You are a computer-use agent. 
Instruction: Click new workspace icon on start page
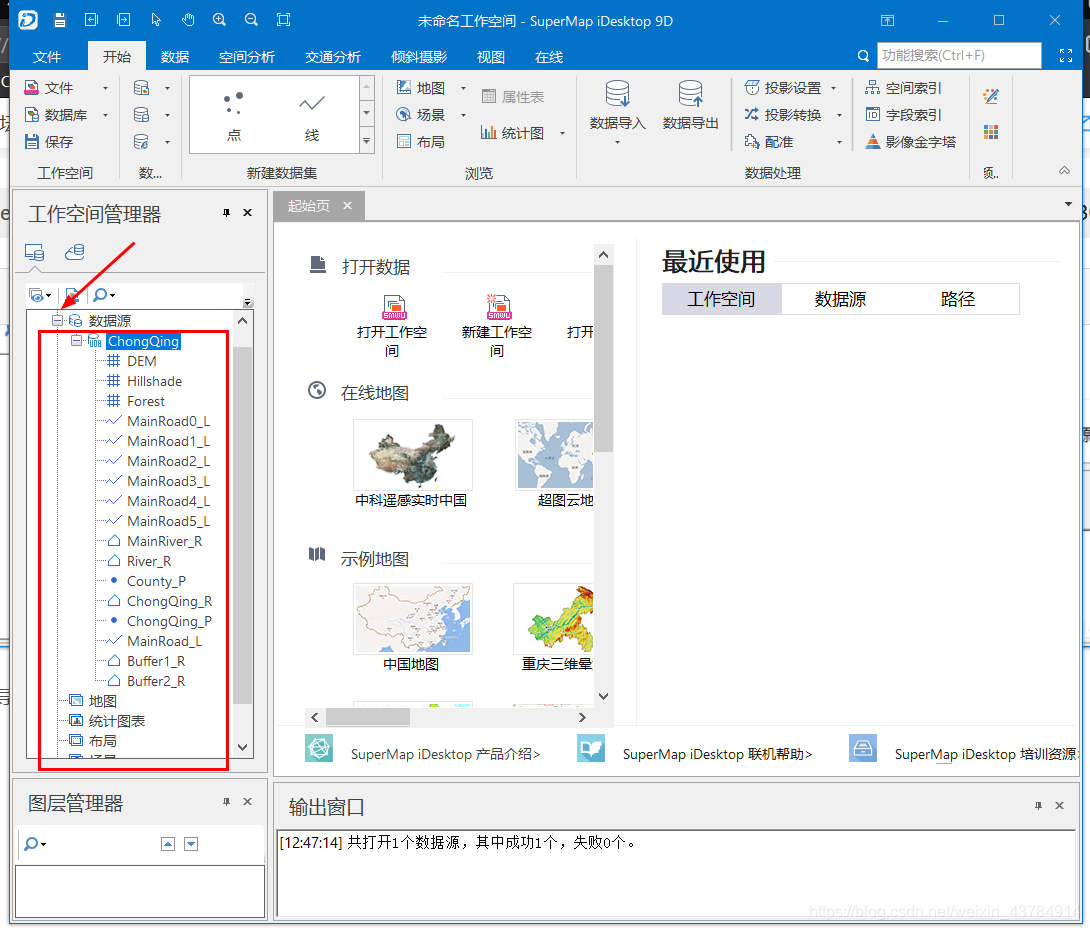498,306
